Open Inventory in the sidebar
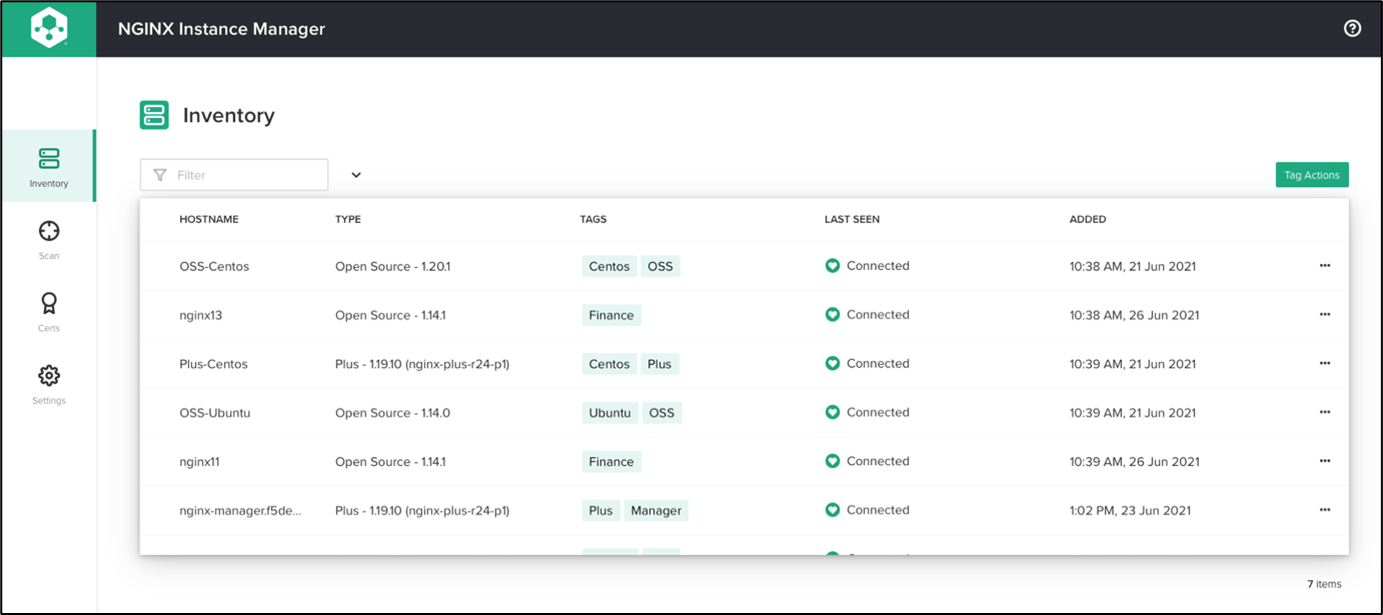Screen dimensions: 1383x615 (49, 167)
